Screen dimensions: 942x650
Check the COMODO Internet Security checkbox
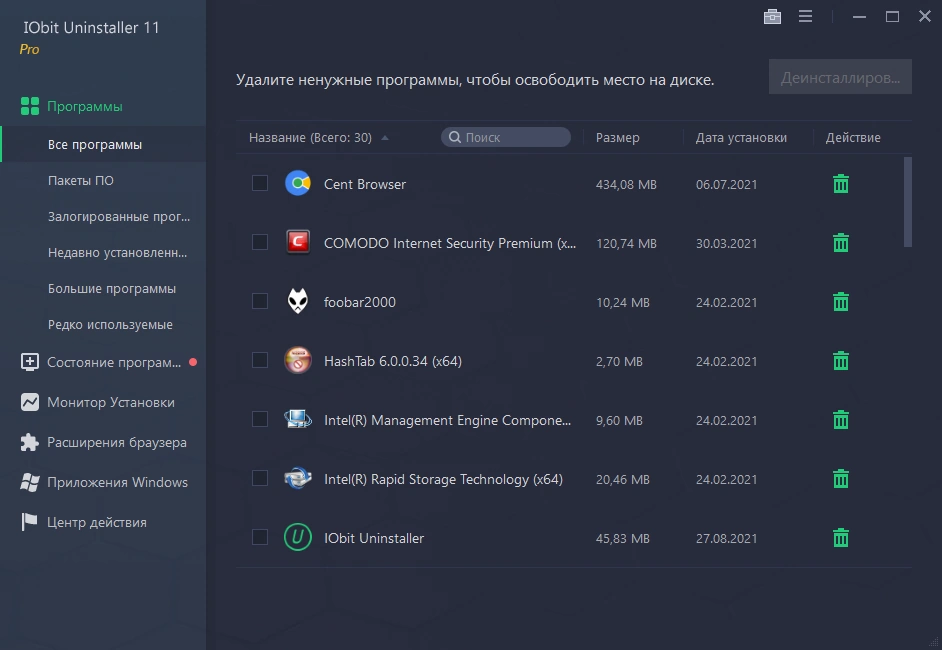click(260, 242)
